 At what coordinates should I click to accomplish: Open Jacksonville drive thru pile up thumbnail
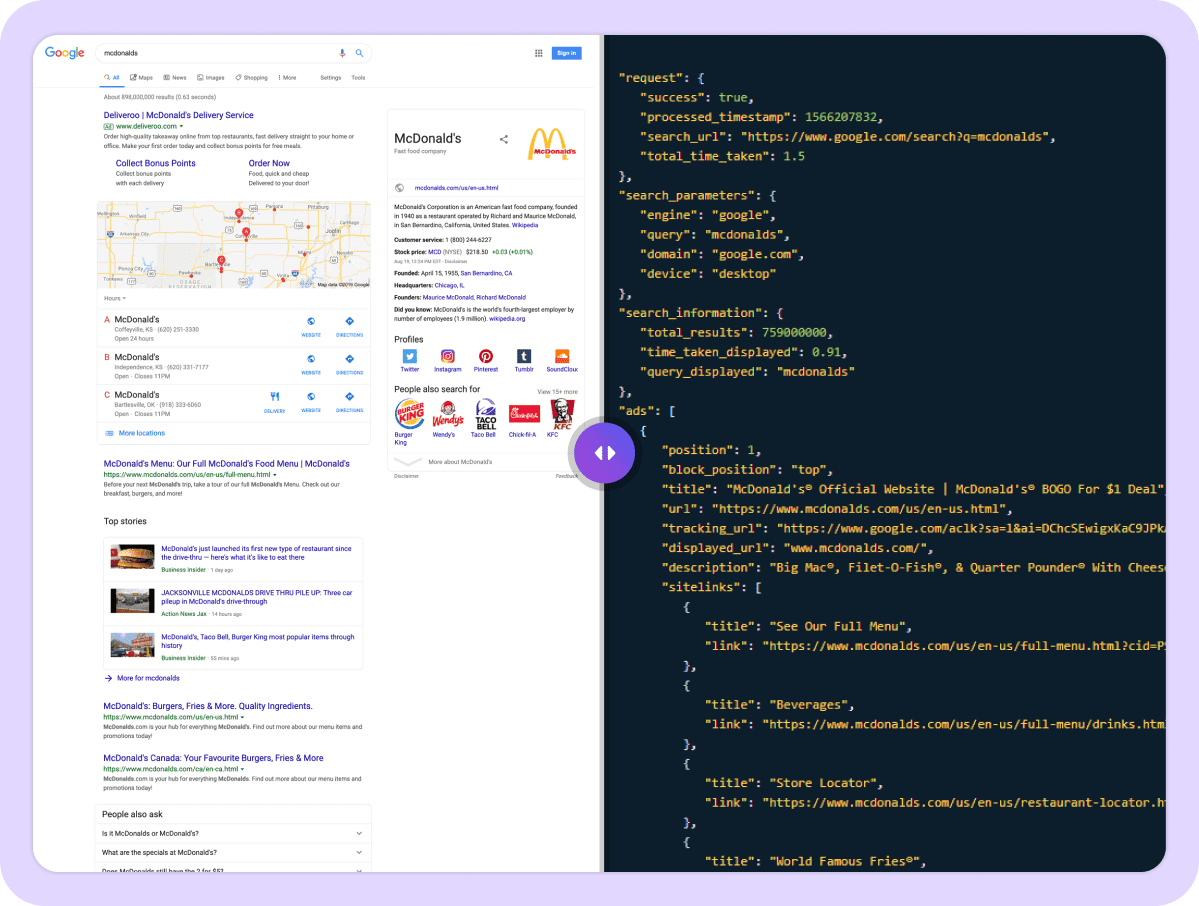coord(132,601)
